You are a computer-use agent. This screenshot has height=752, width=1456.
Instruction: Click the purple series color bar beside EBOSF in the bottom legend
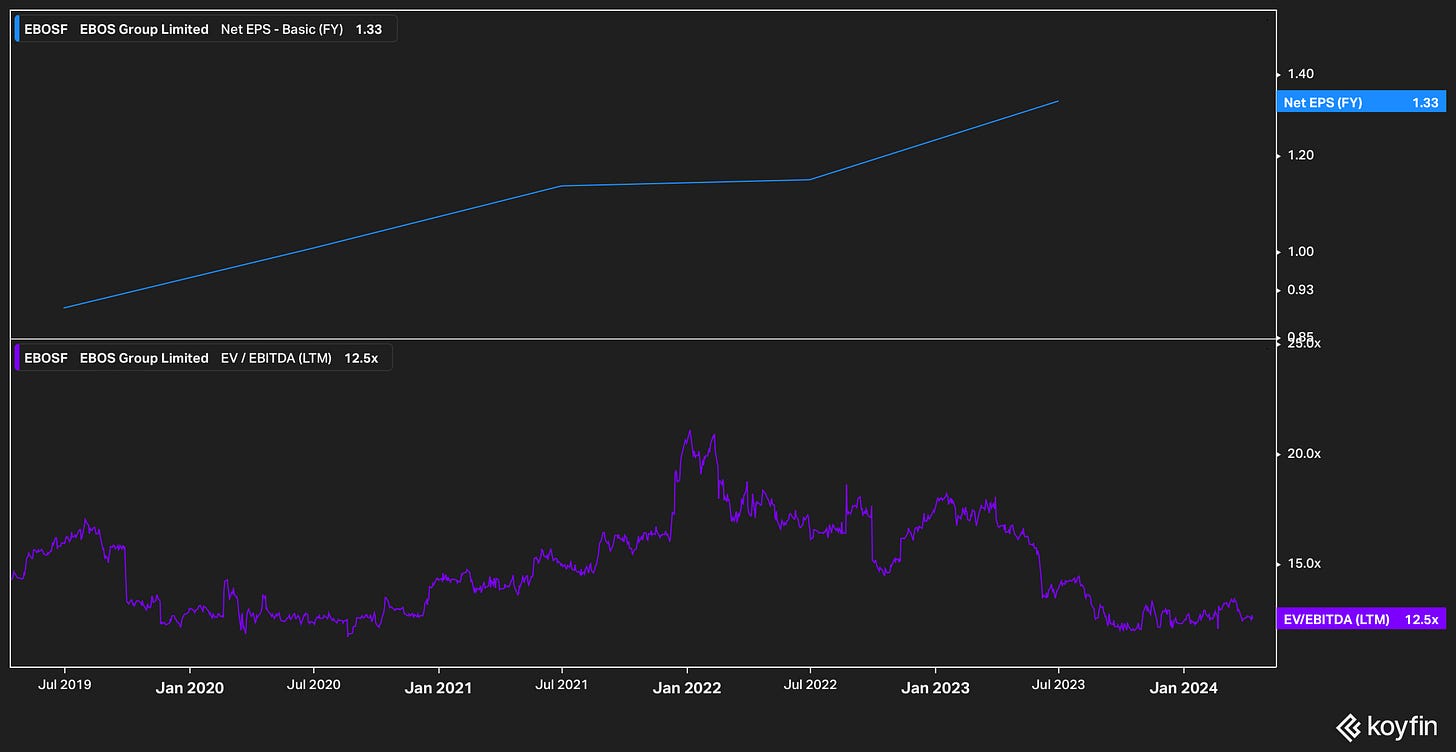coord(17,358)
